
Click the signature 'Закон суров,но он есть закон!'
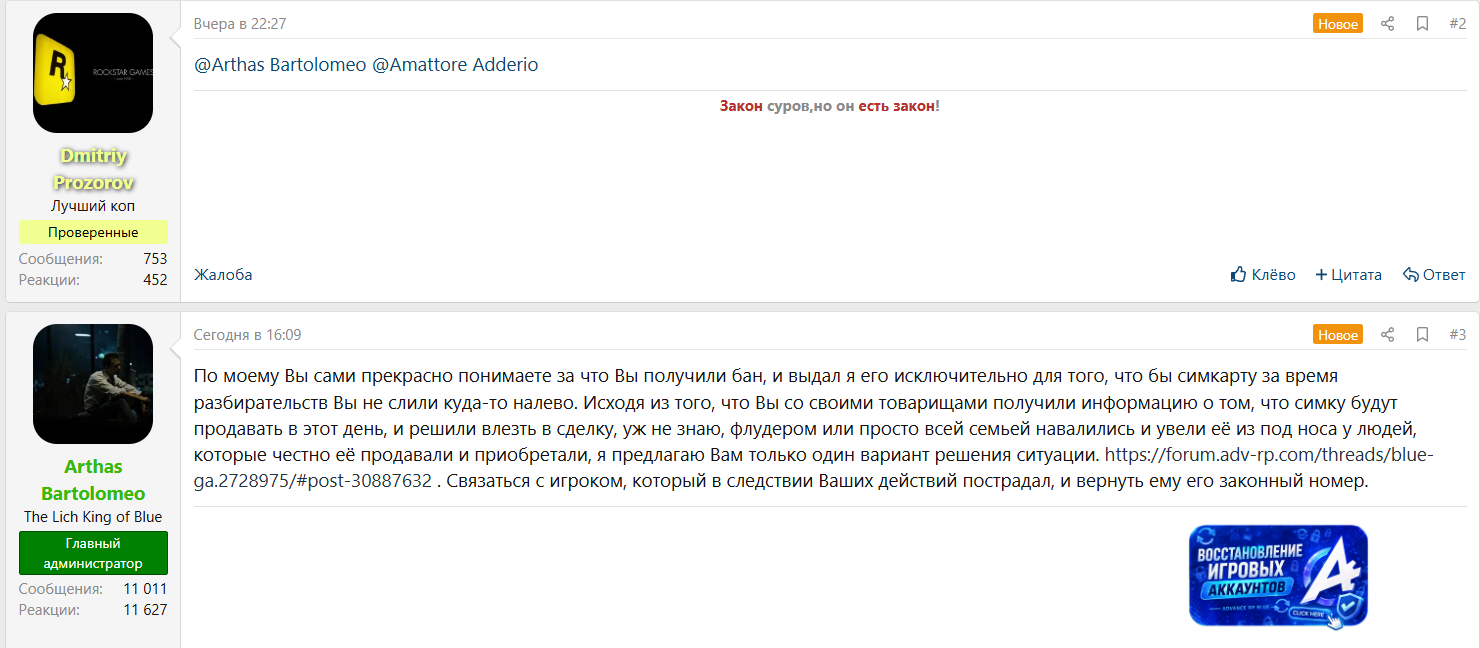[830, 106]
